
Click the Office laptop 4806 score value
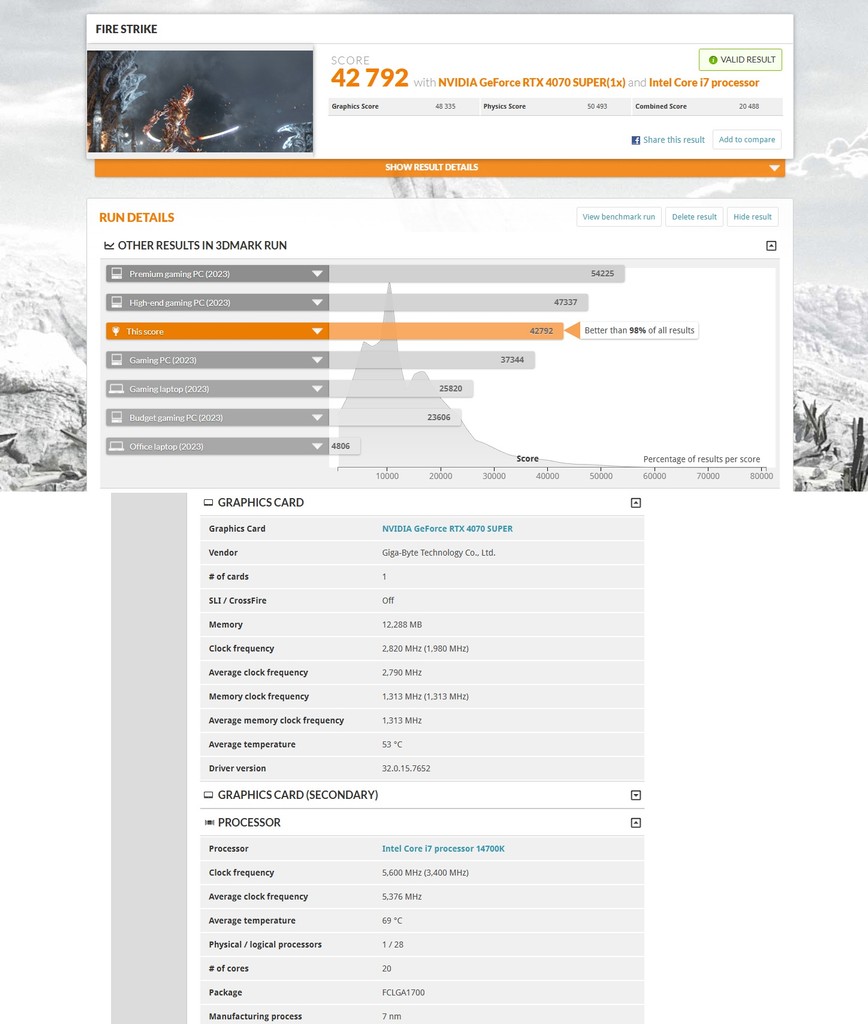coord(340,446)
